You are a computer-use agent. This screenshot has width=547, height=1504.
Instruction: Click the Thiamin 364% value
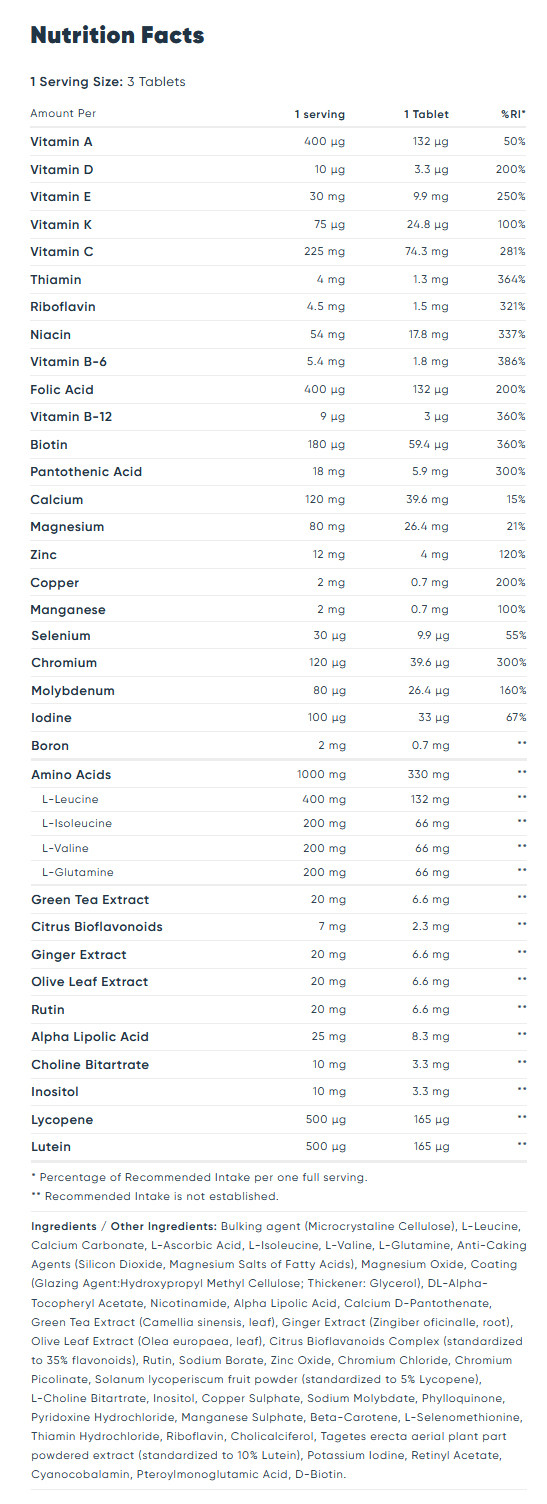510,279
